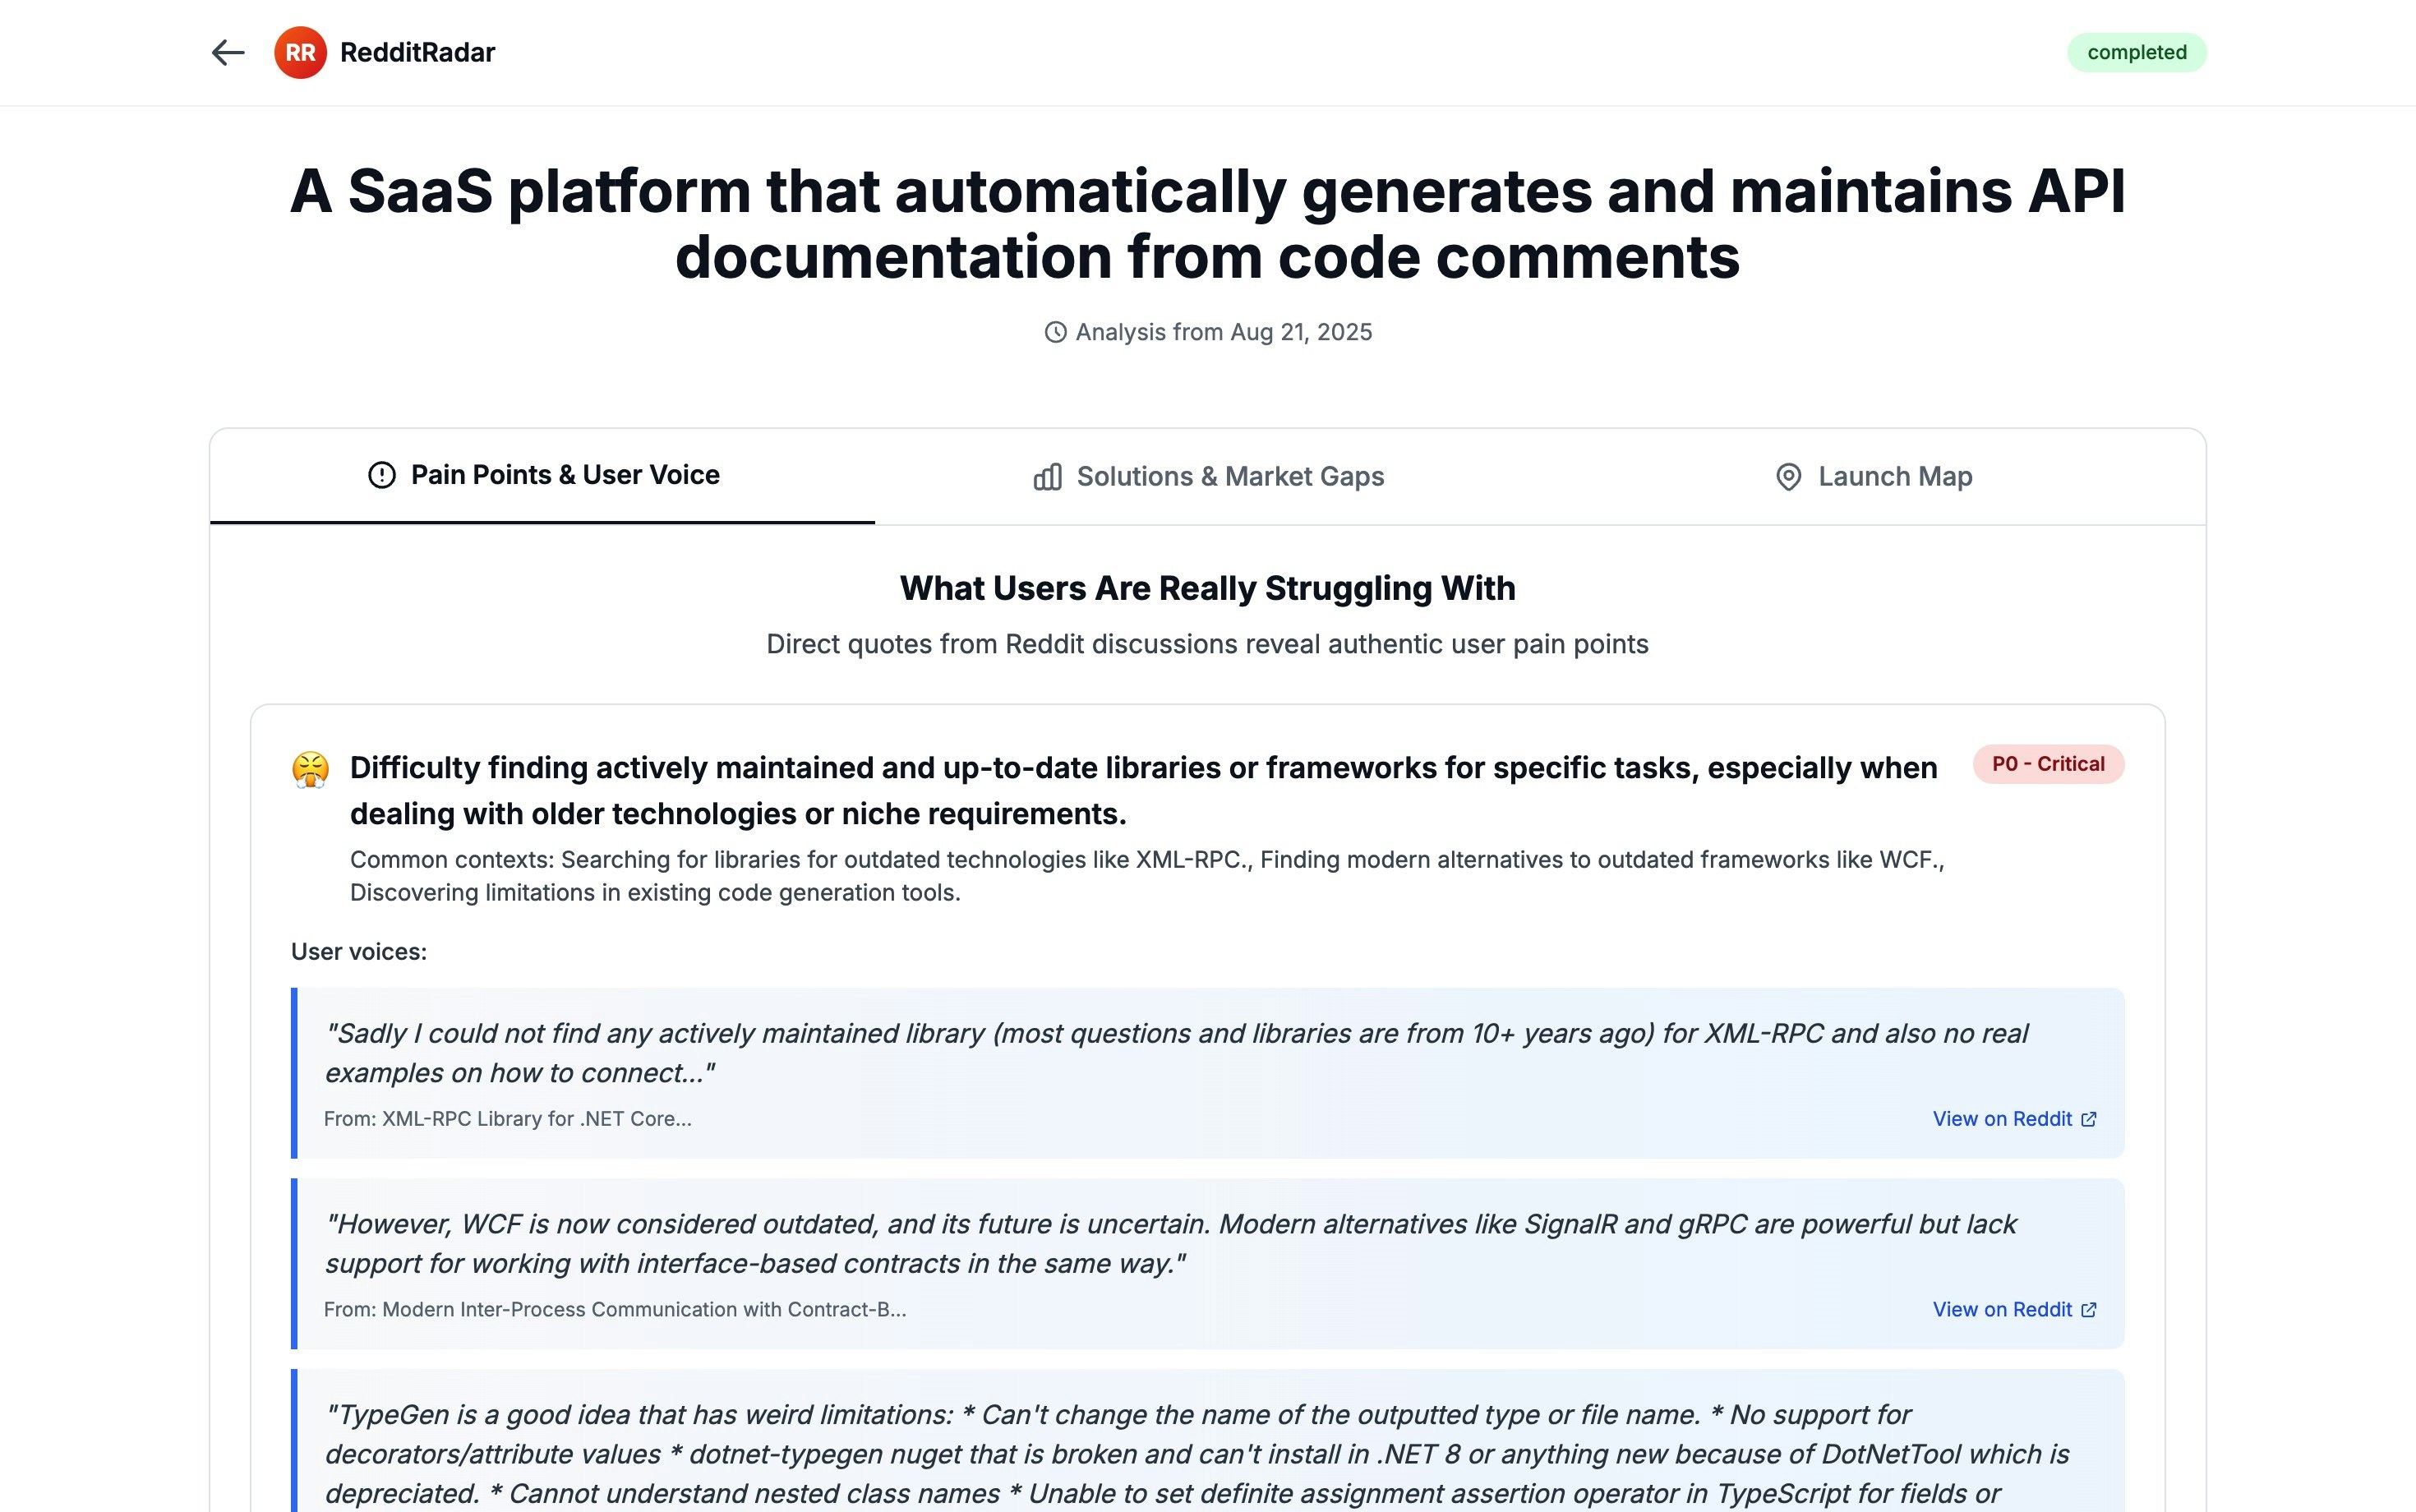
Task: Open the Launch Map tab
Action: click(x=1873, y=477)
